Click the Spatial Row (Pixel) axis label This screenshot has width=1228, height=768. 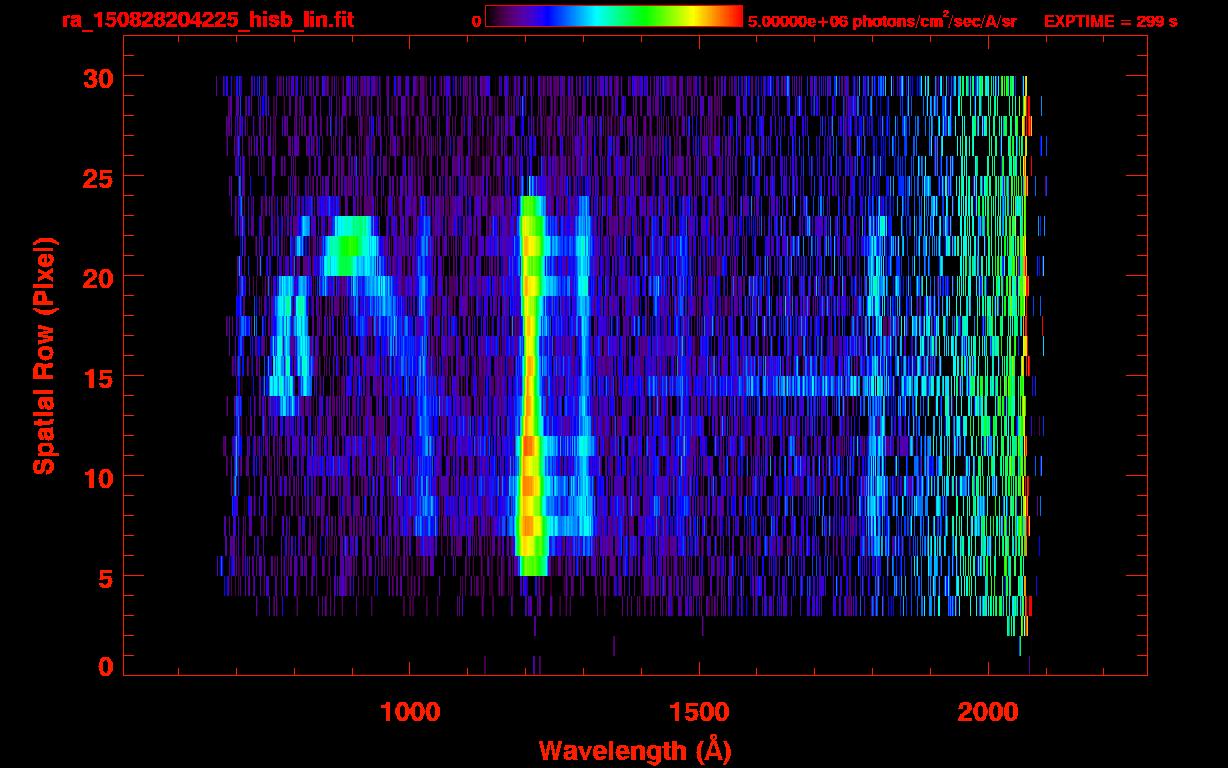(x=45, y=355)
